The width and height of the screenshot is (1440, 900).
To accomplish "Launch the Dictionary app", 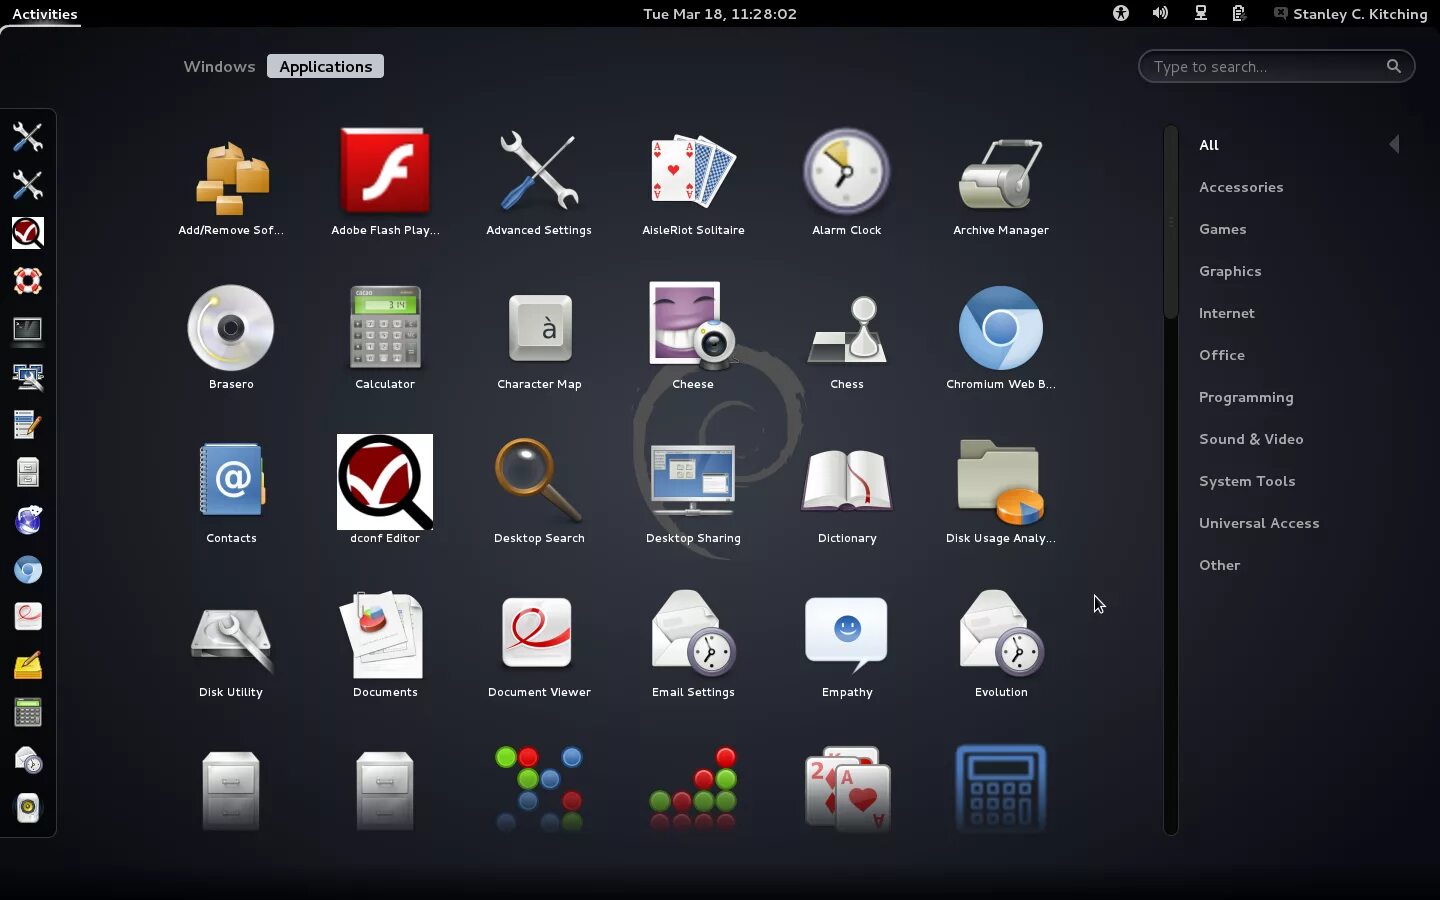I will [847, 494].
